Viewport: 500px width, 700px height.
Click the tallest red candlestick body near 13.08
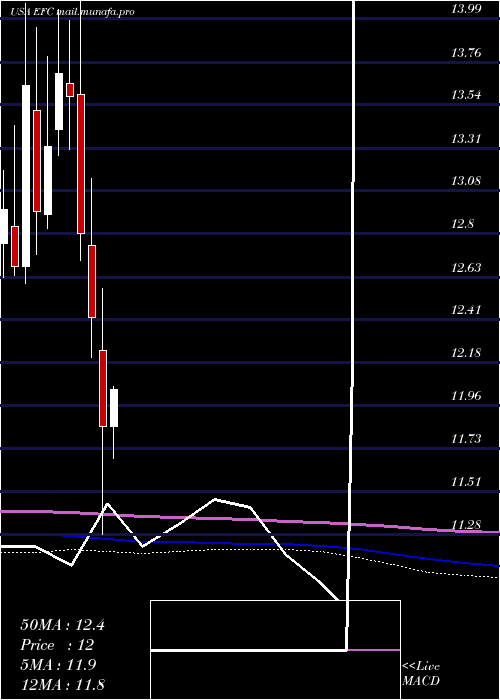pos(80,164)
